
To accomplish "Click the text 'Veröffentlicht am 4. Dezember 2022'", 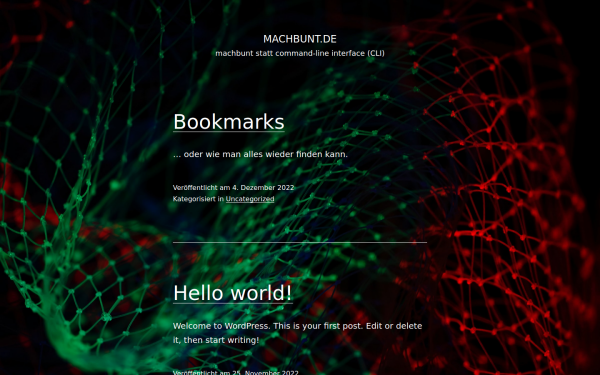I will 233,188.
